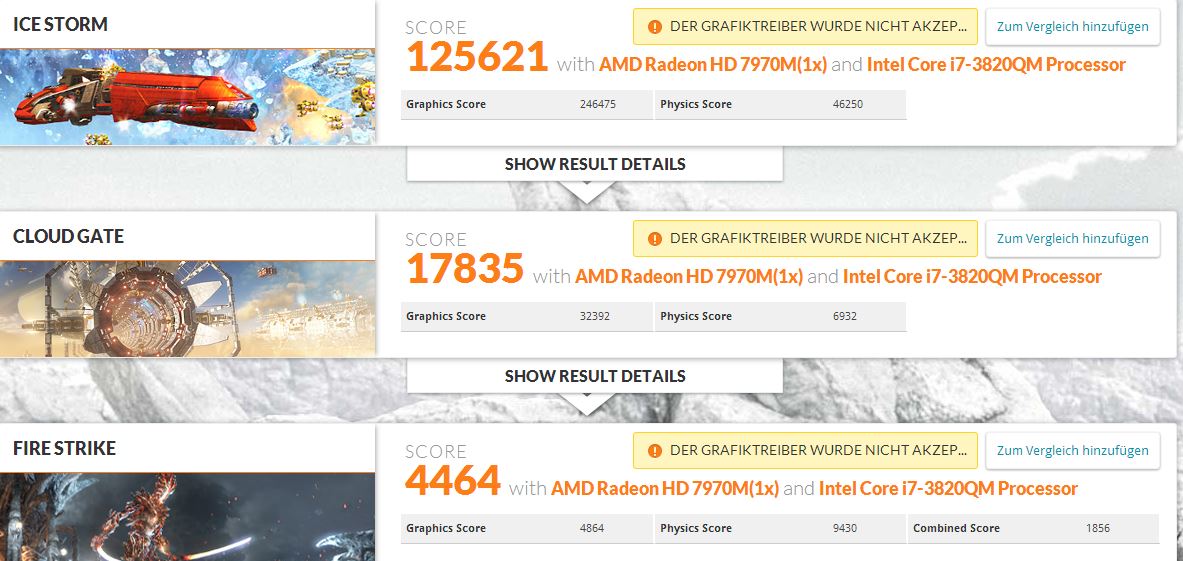Click Fire Strike graphics score value 4864
The width and height of the screenshot is (1183, 561).
coord(592,529)
